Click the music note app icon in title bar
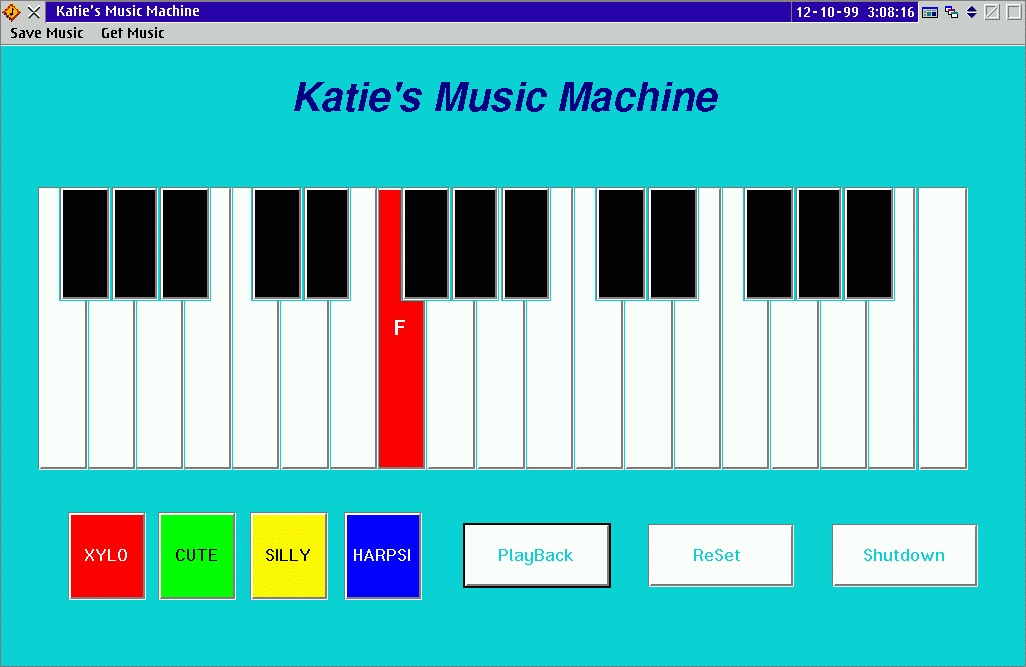1026x667 pixels. click(12, 12)
